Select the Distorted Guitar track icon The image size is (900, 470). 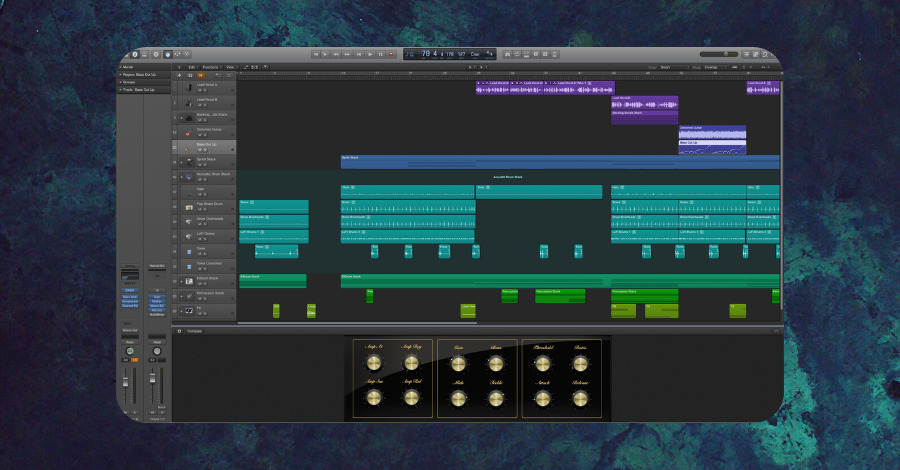(188, 132)
